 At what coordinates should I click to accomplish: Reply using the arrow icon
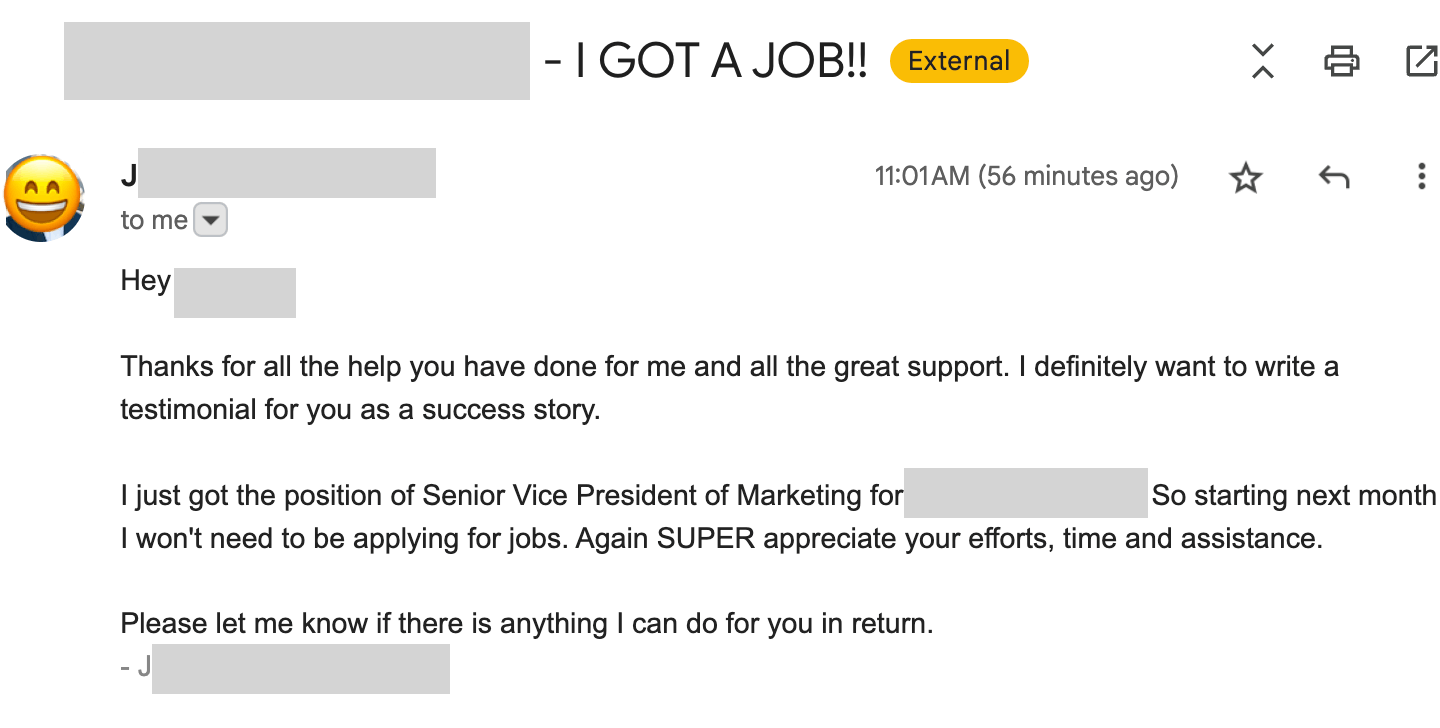[1334, 178]
